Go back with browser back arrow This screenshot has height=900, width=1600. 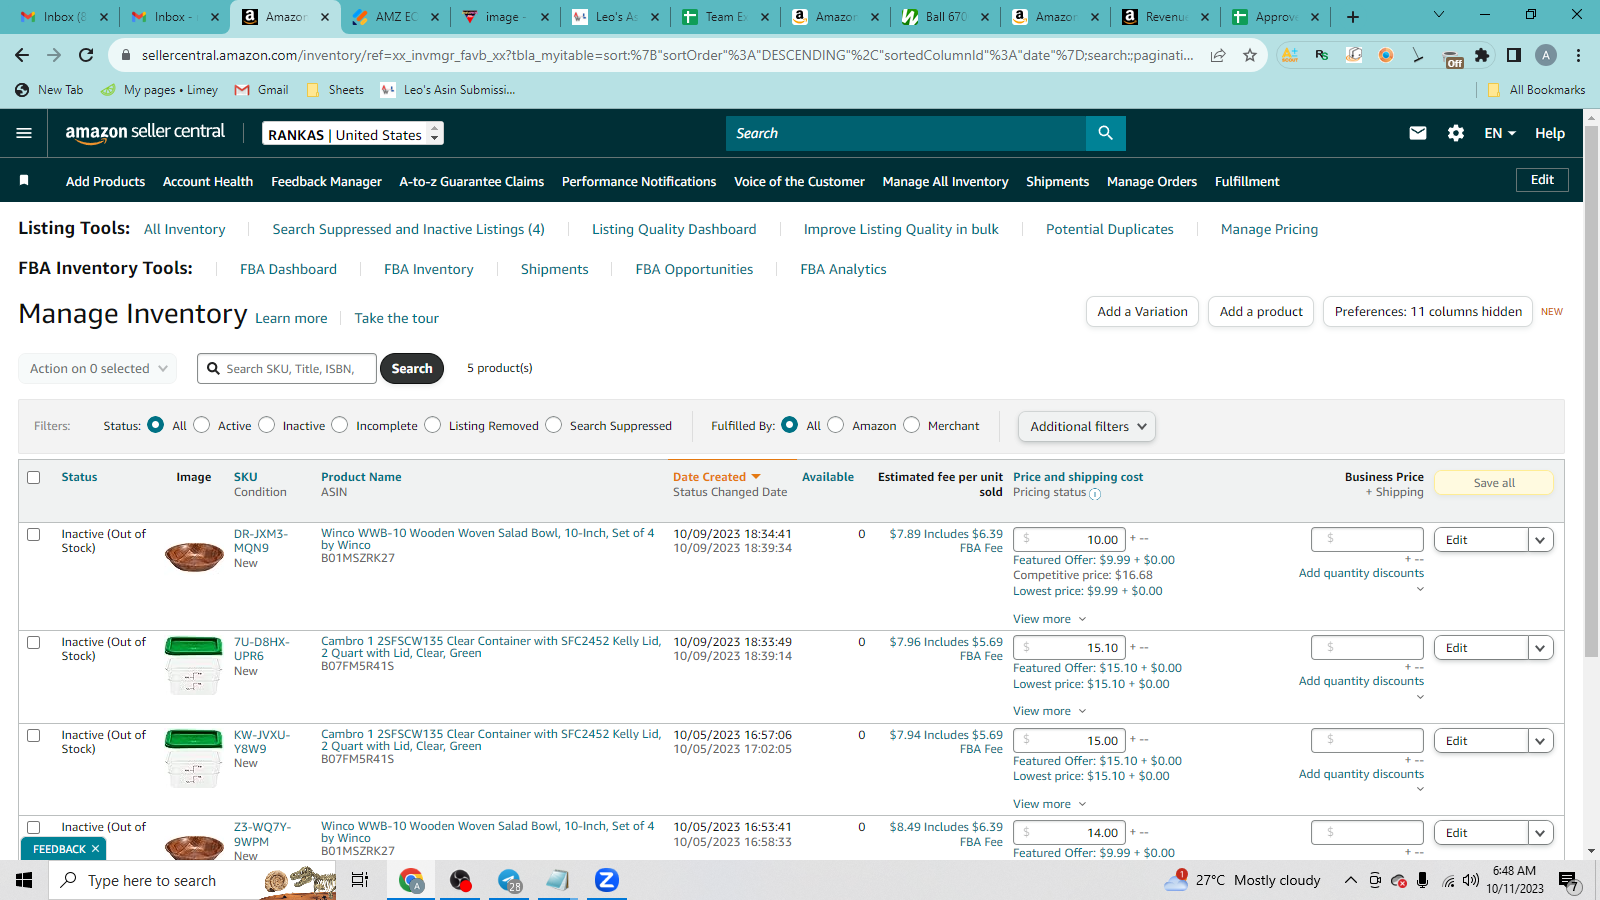click(x=22, y=55)
